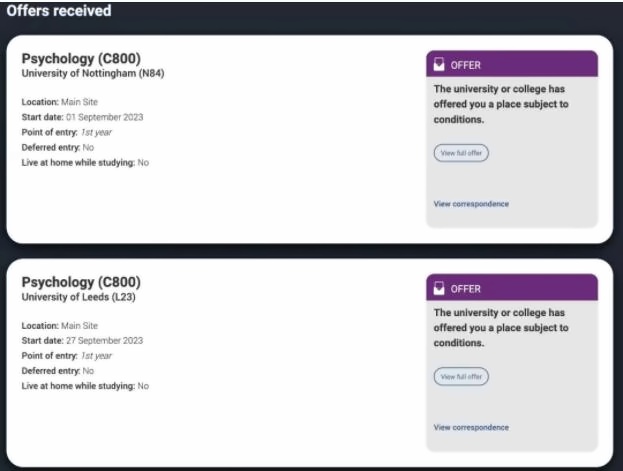Click the OFFER label in the Leeds card
The width and height of the screenshot is (623, 471).
pos(465,289)
